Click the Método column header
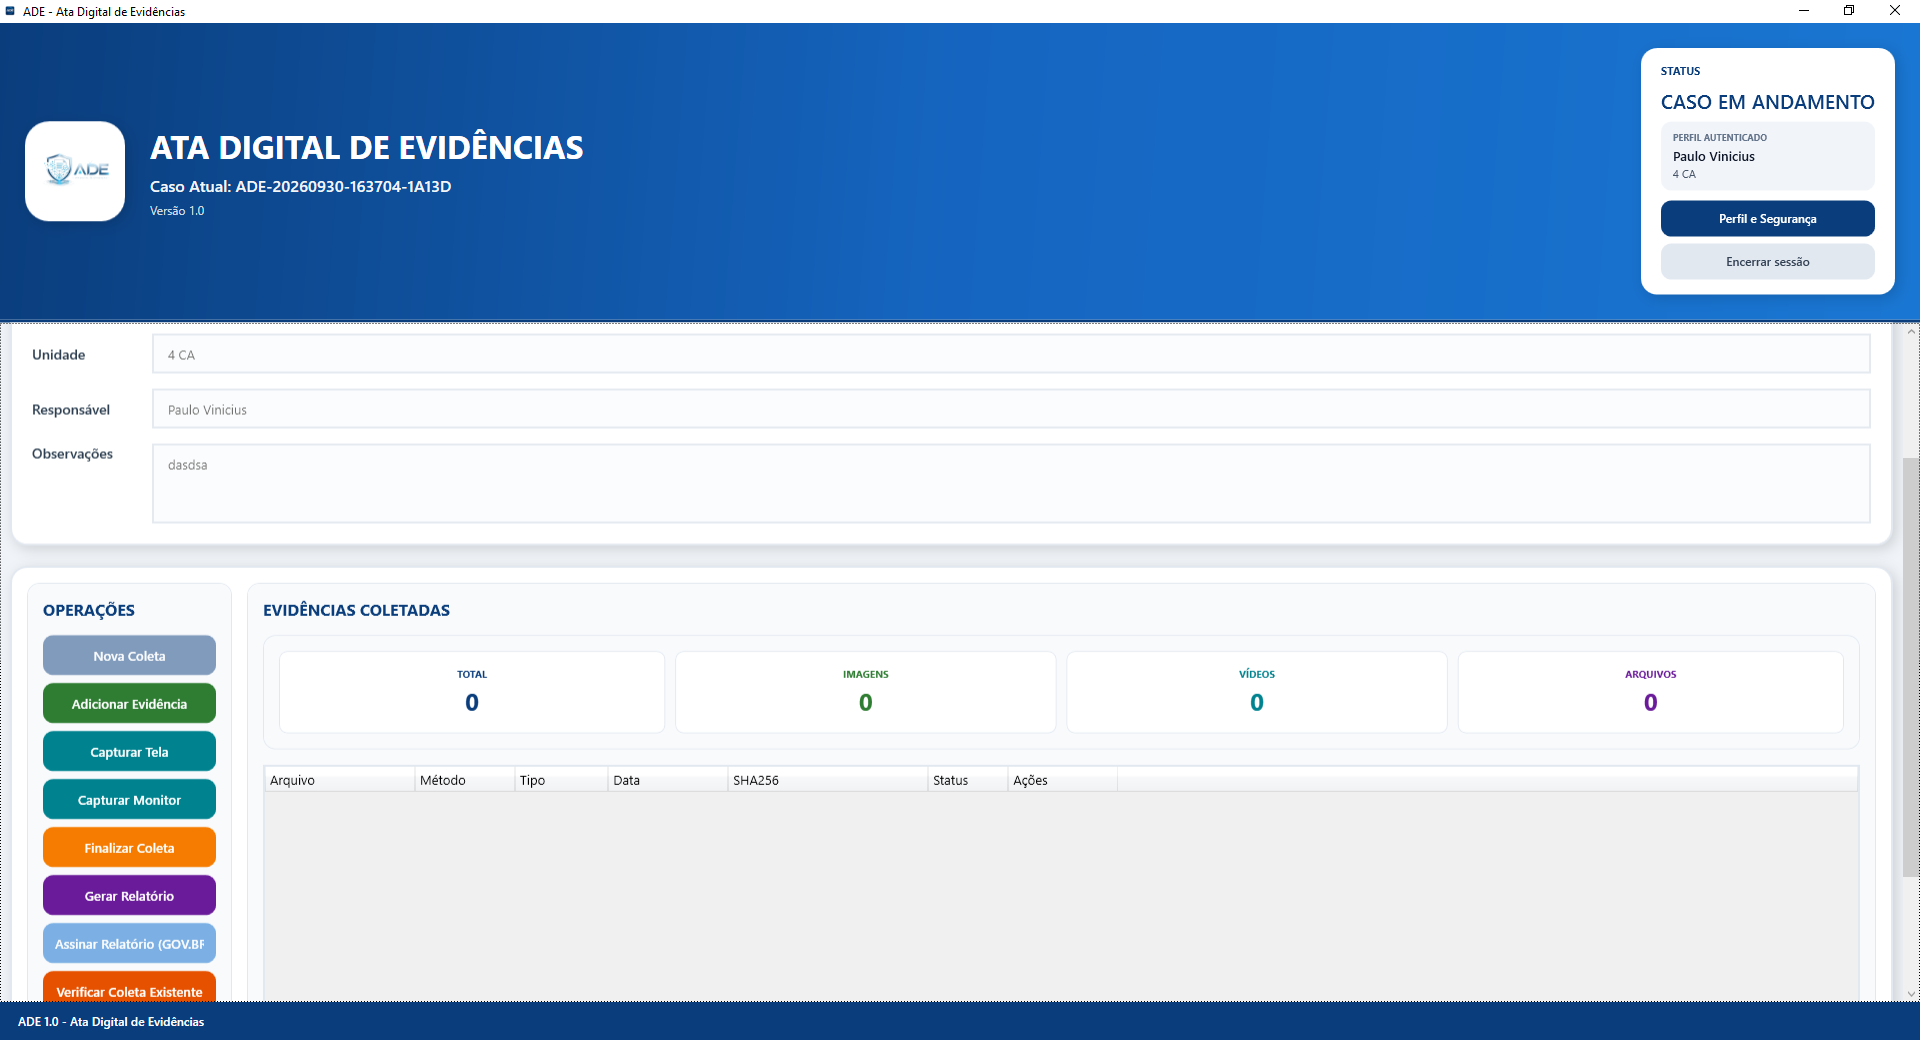The image size is (1920, 1040). pyautogui.click(x=465, y=780)
